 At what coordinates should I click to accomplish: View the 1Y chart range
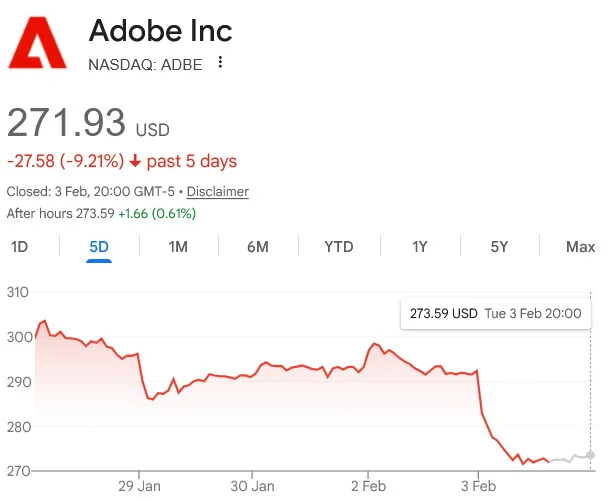420,247
